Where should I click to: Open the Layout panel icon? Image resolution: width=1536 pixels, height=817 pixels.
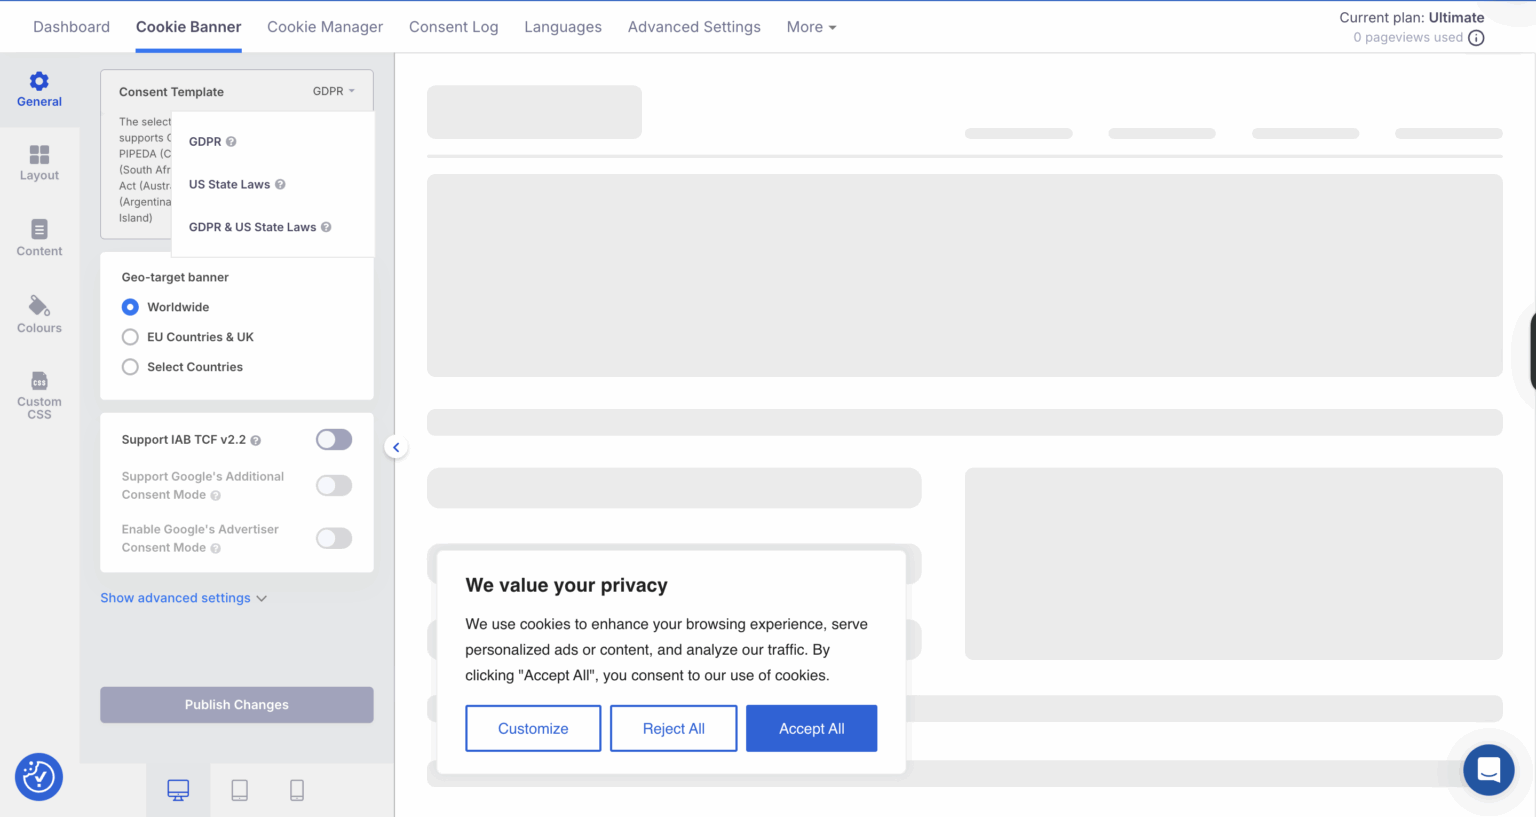pyautogui.click(x=39, y=155)
